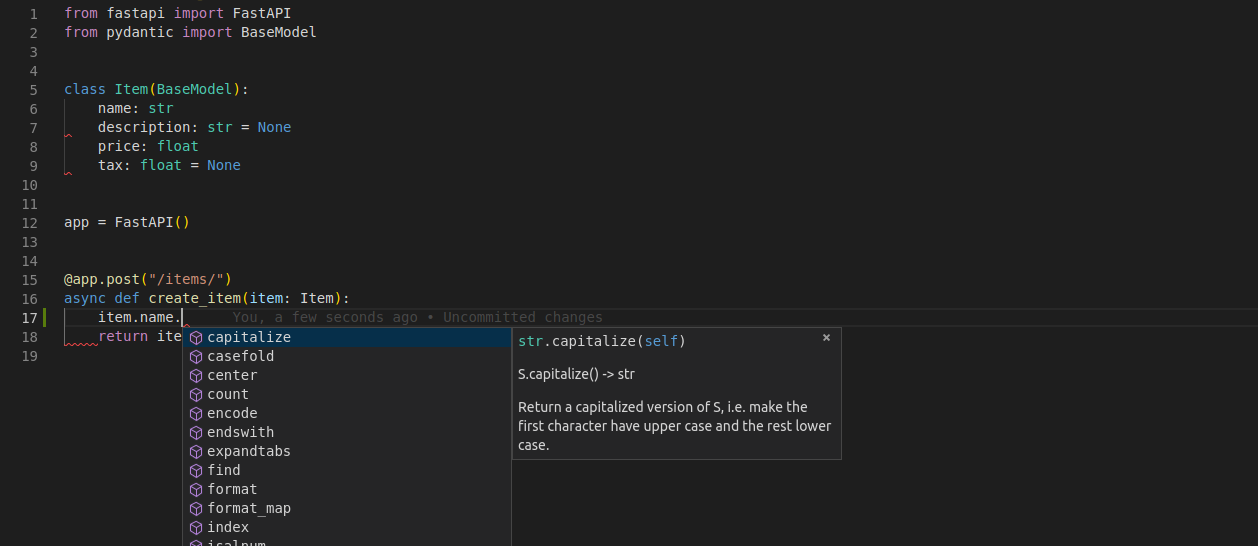
Task: Click the method icon beside center
Action: (x=196, y=376)
